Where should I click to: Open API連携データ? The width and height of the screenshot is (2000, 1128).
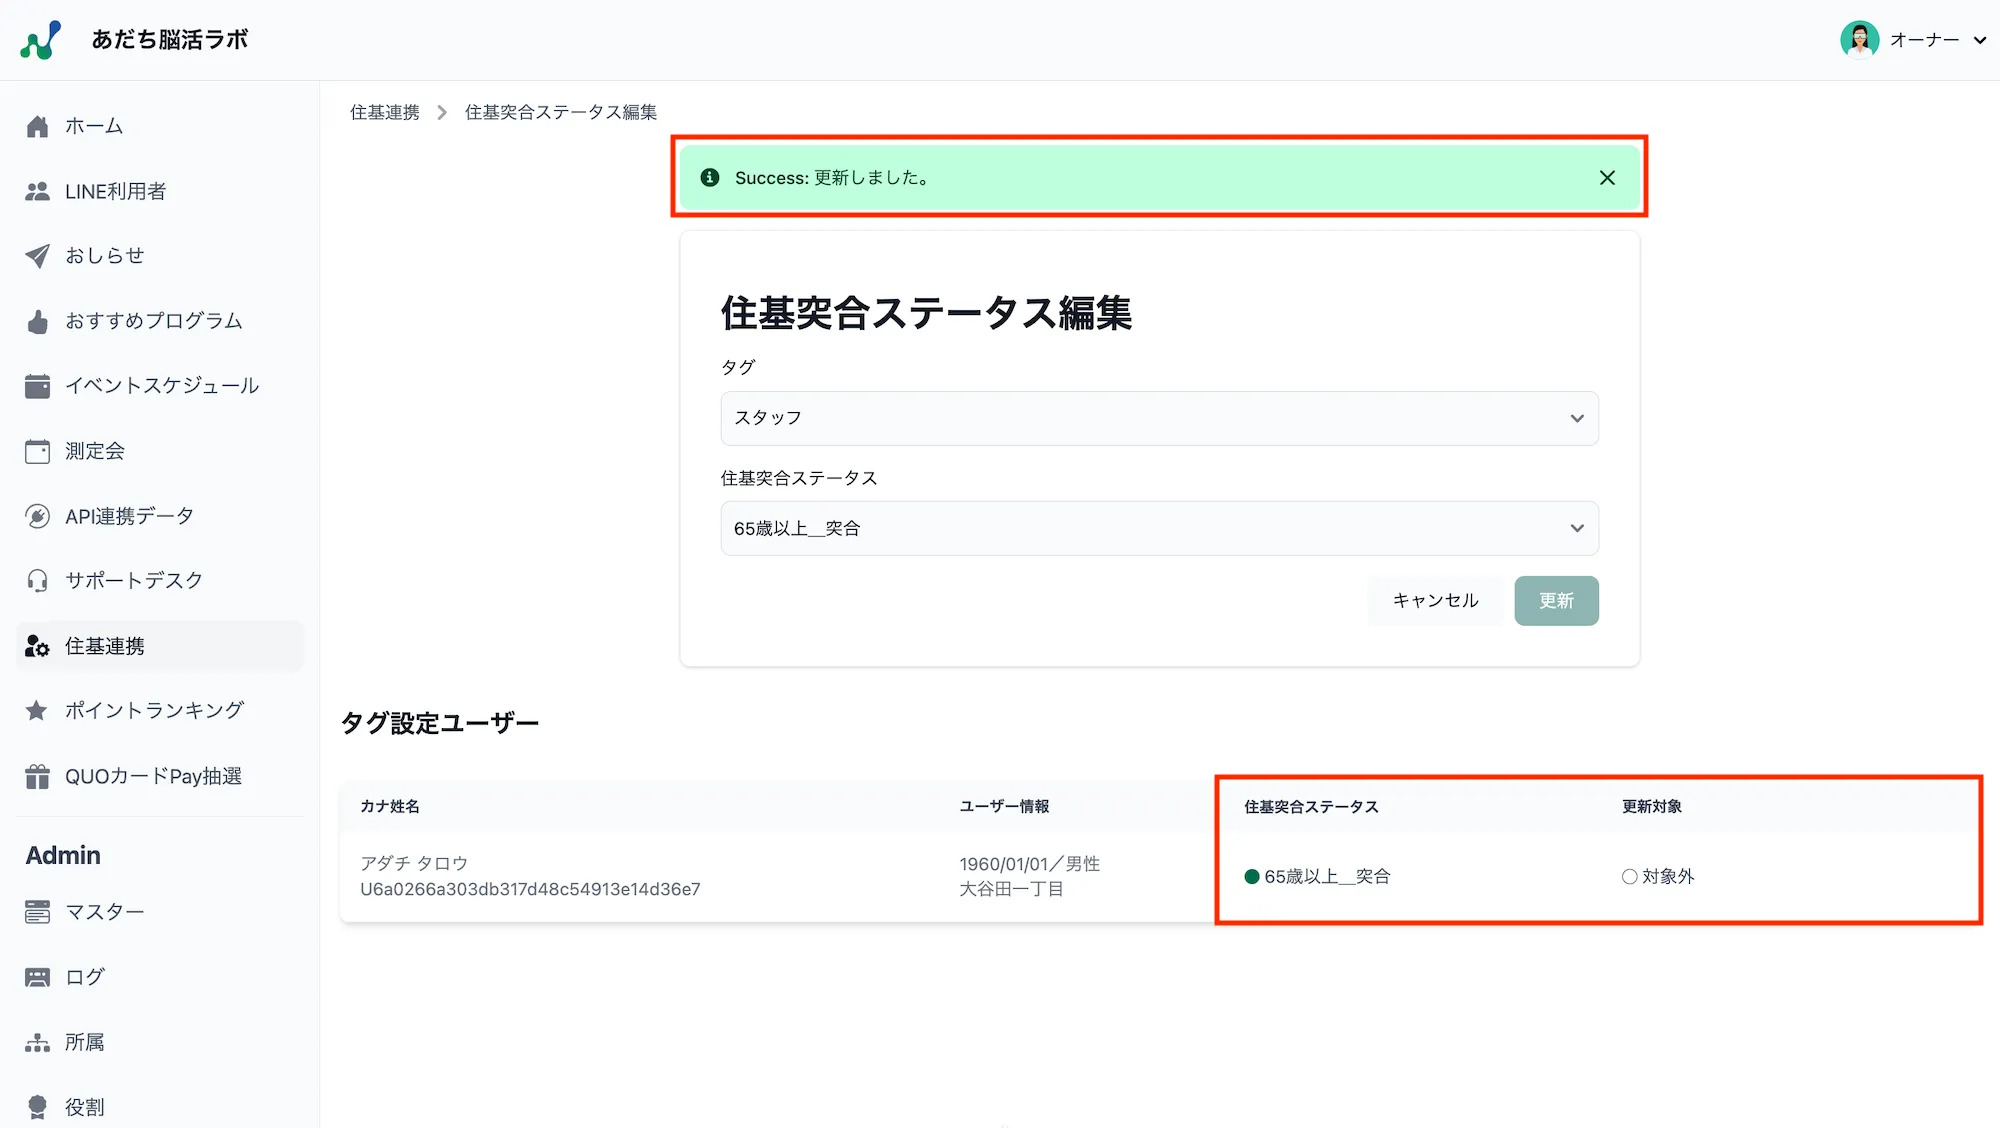pos(129,515)
